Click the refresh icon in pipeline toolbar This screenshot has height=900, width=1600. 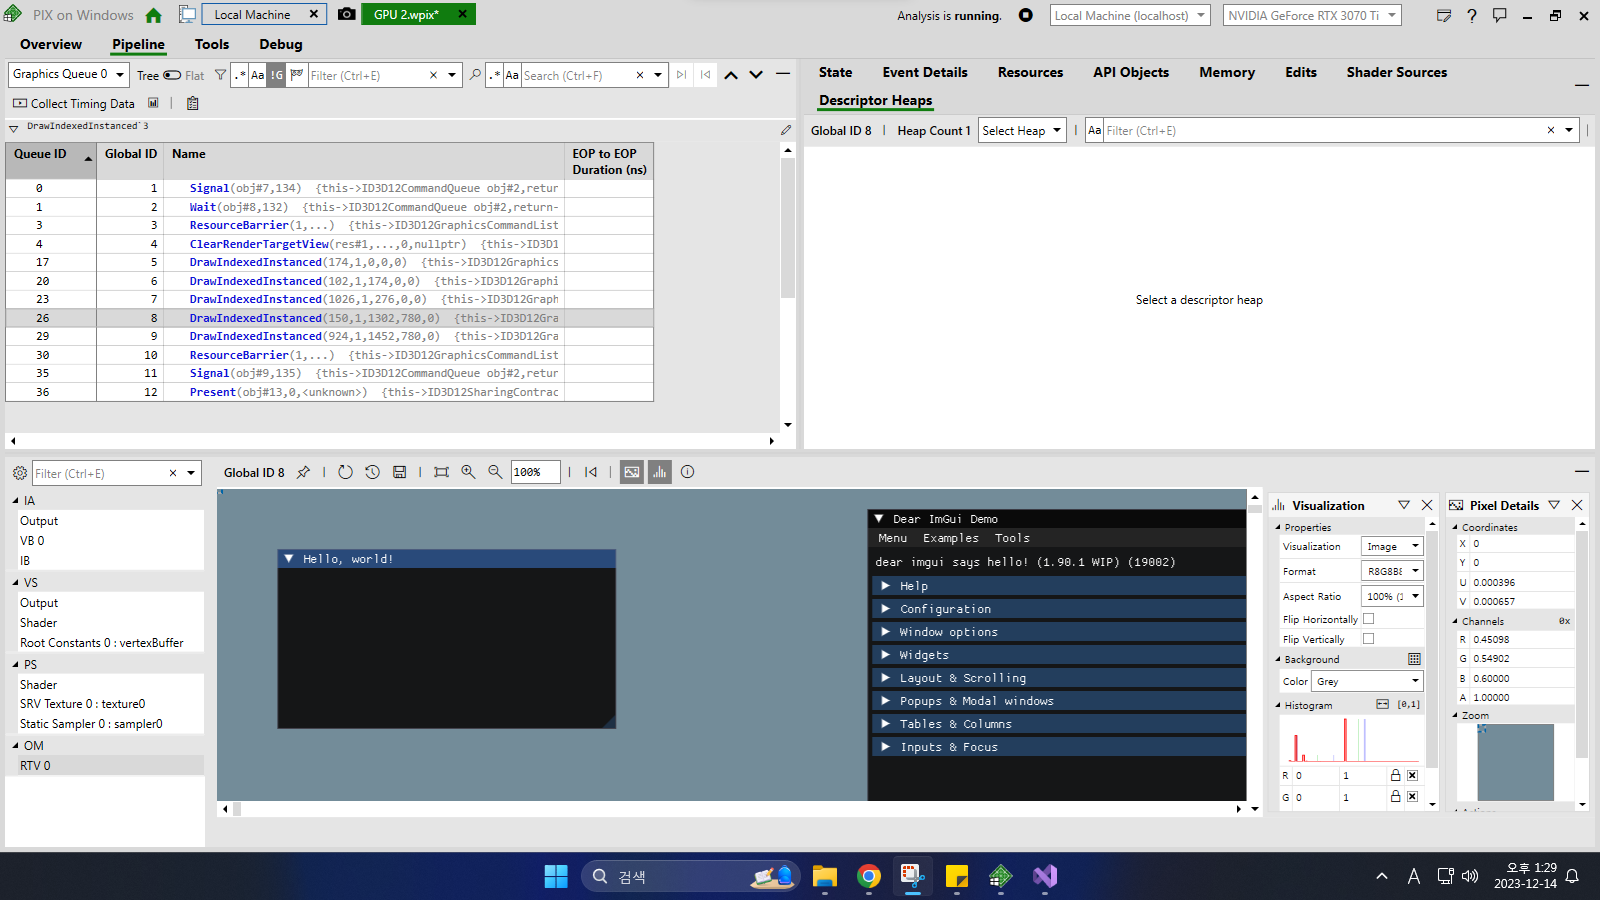click(345, 472)
